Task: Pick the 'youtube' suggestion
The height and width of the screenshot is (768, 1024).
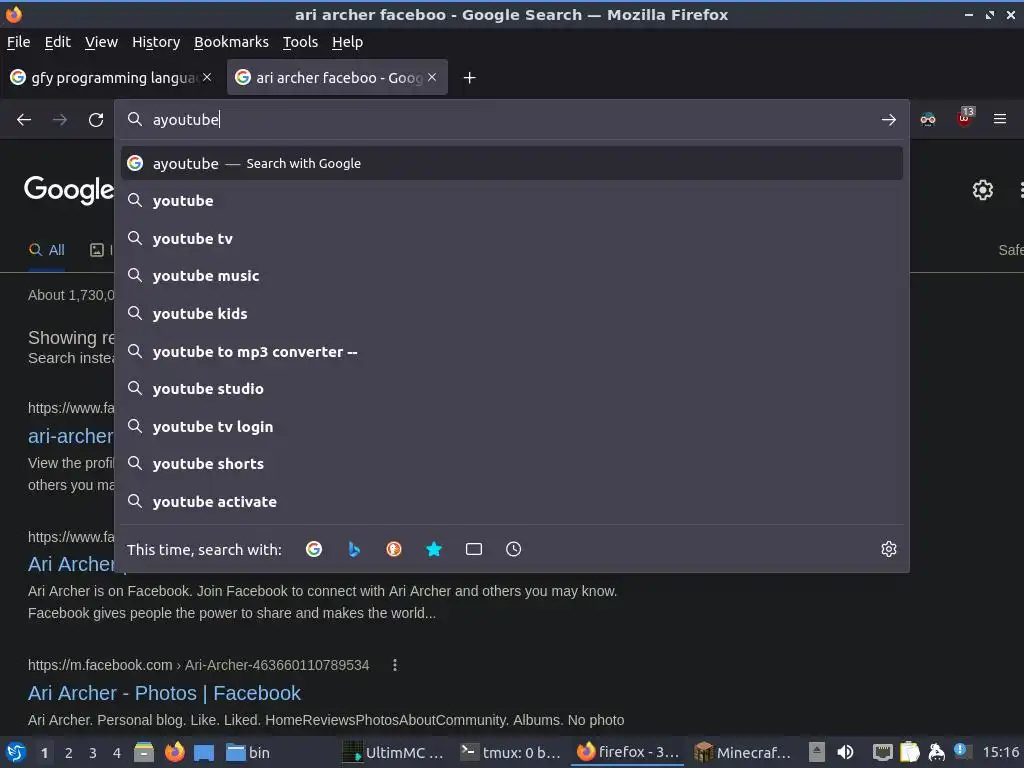Action: tap(511, 200)
